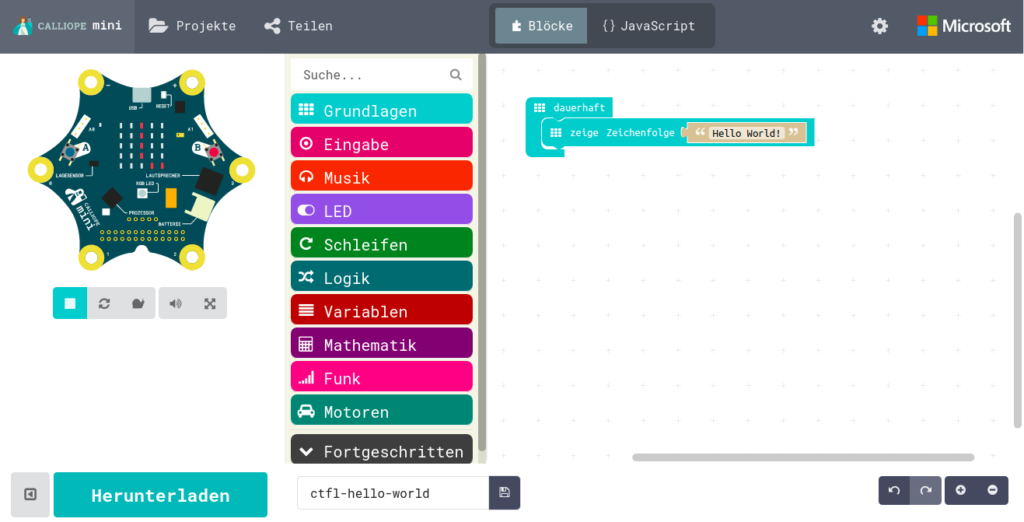Launch simulator in fullscreen
1024x522 pixels.
click(x=210, y=303)
